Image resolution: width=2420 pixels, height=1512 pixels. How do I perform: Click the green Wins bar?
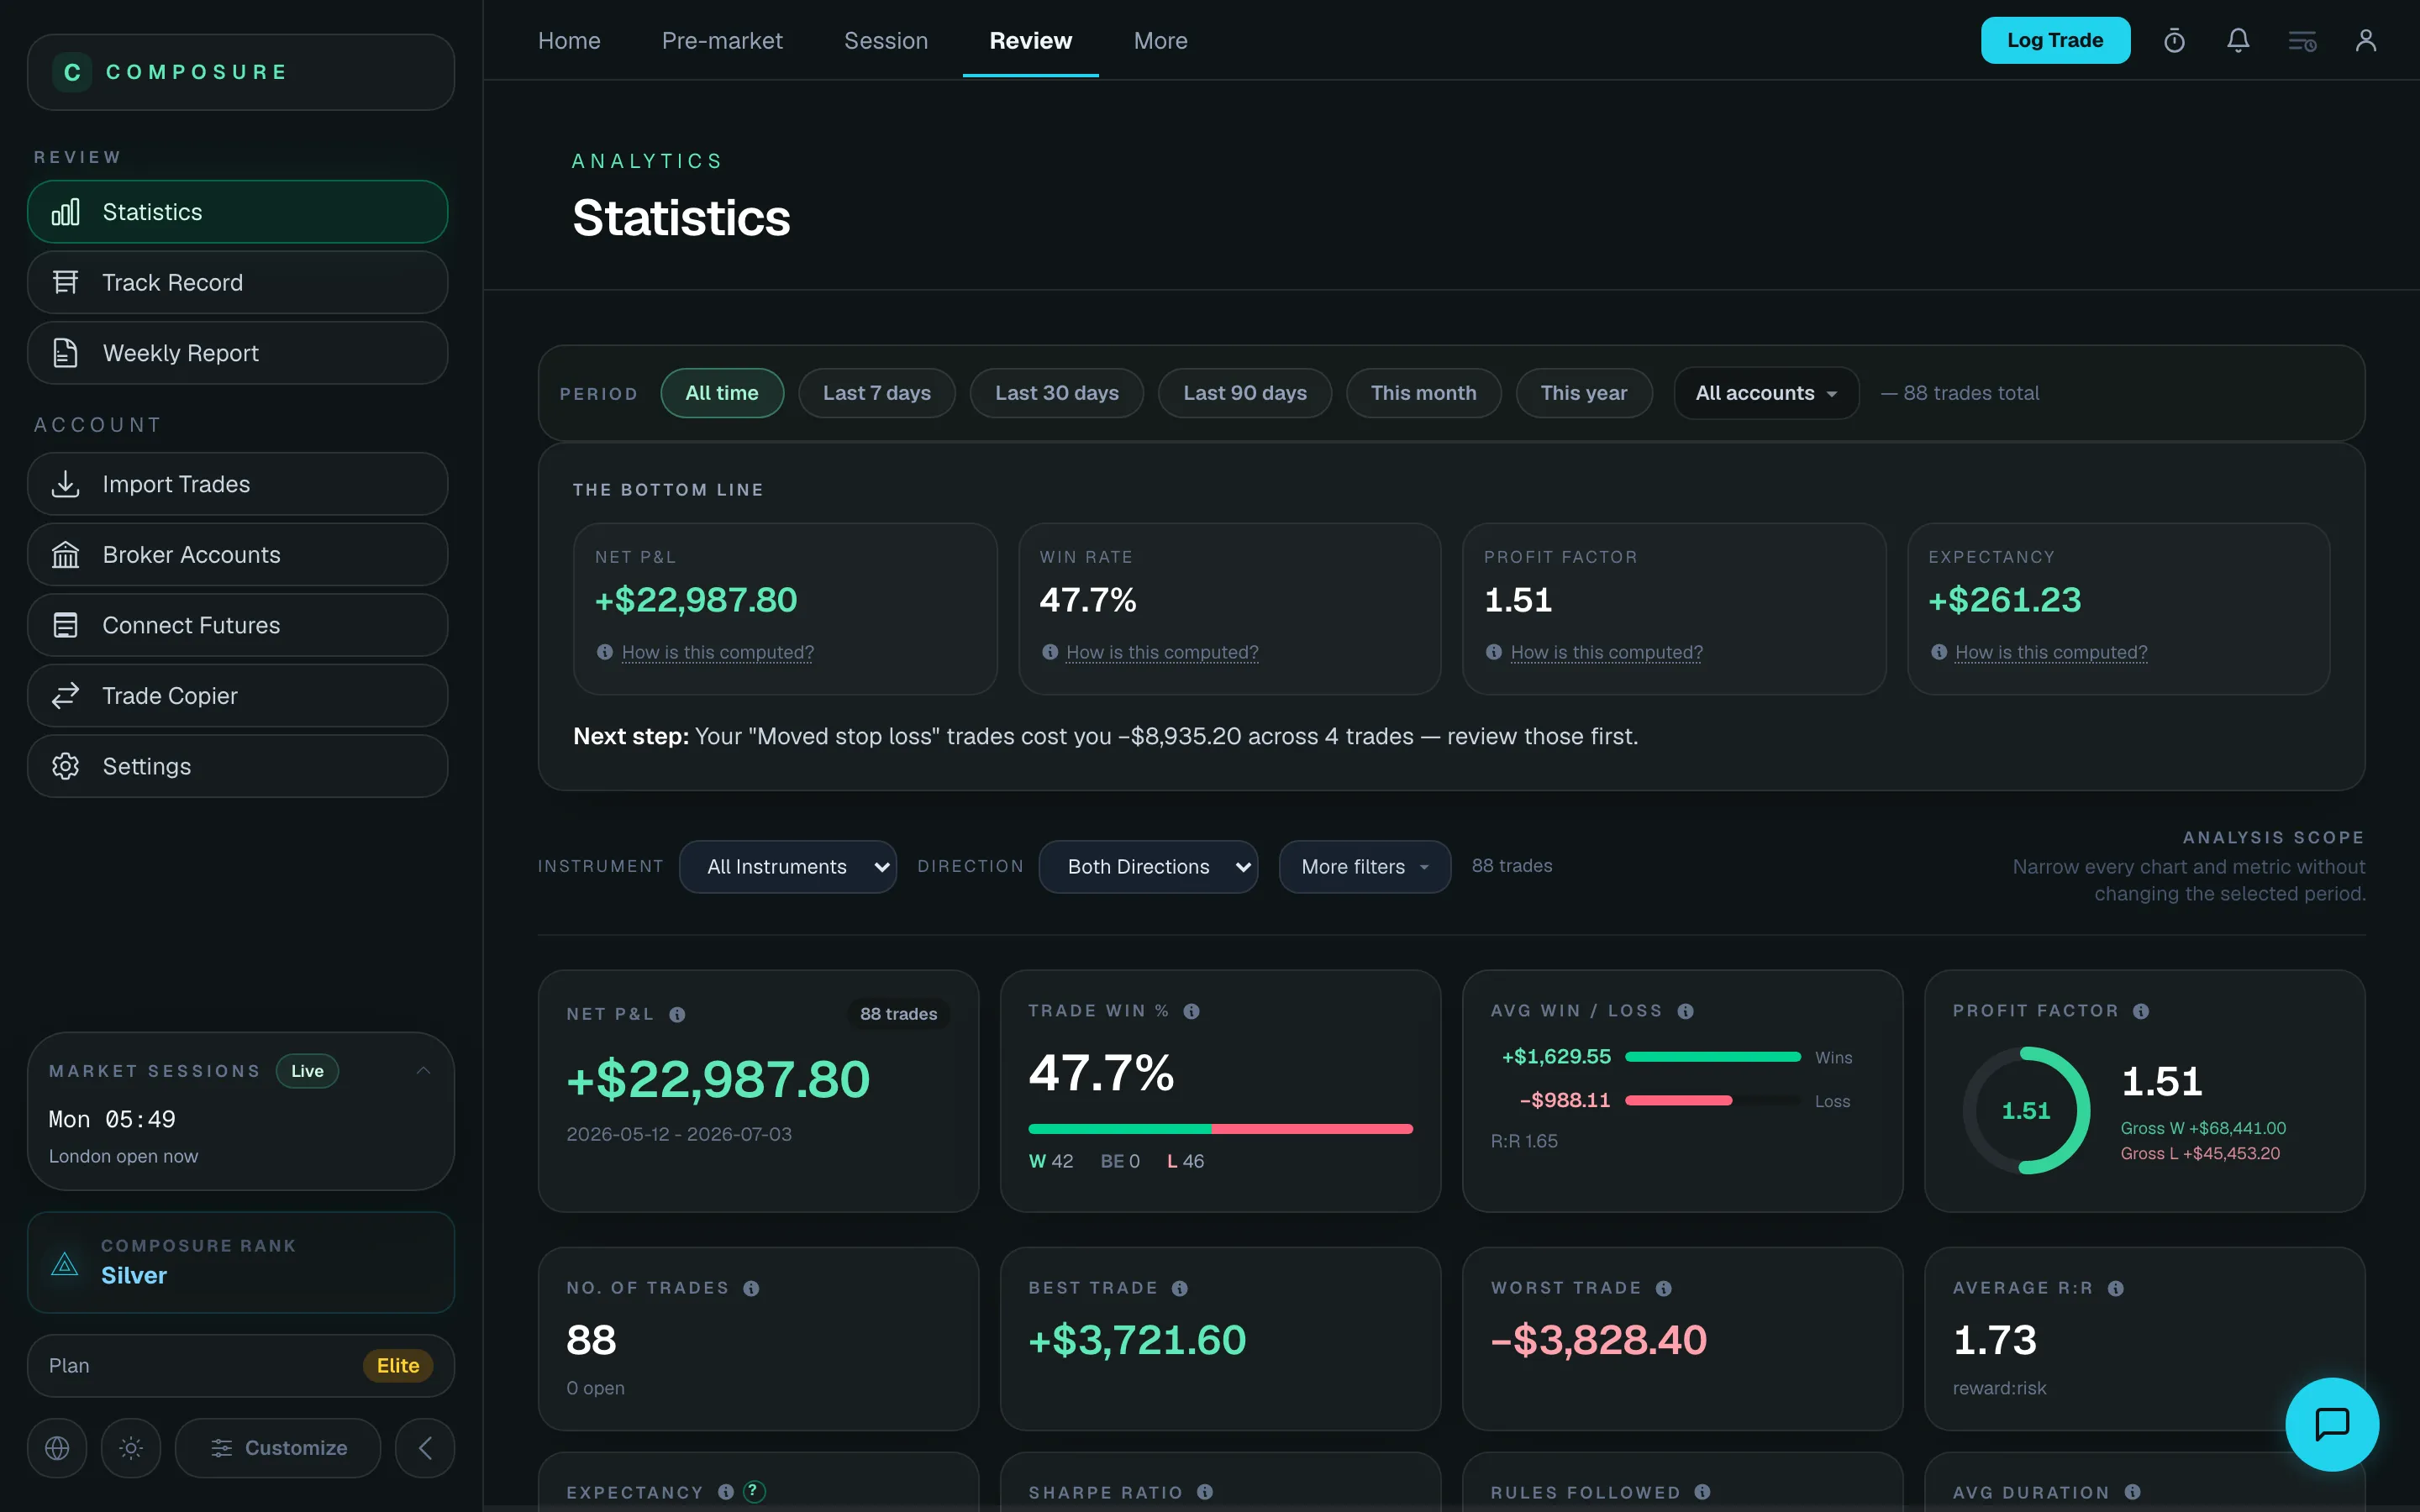[1712, 1057]
